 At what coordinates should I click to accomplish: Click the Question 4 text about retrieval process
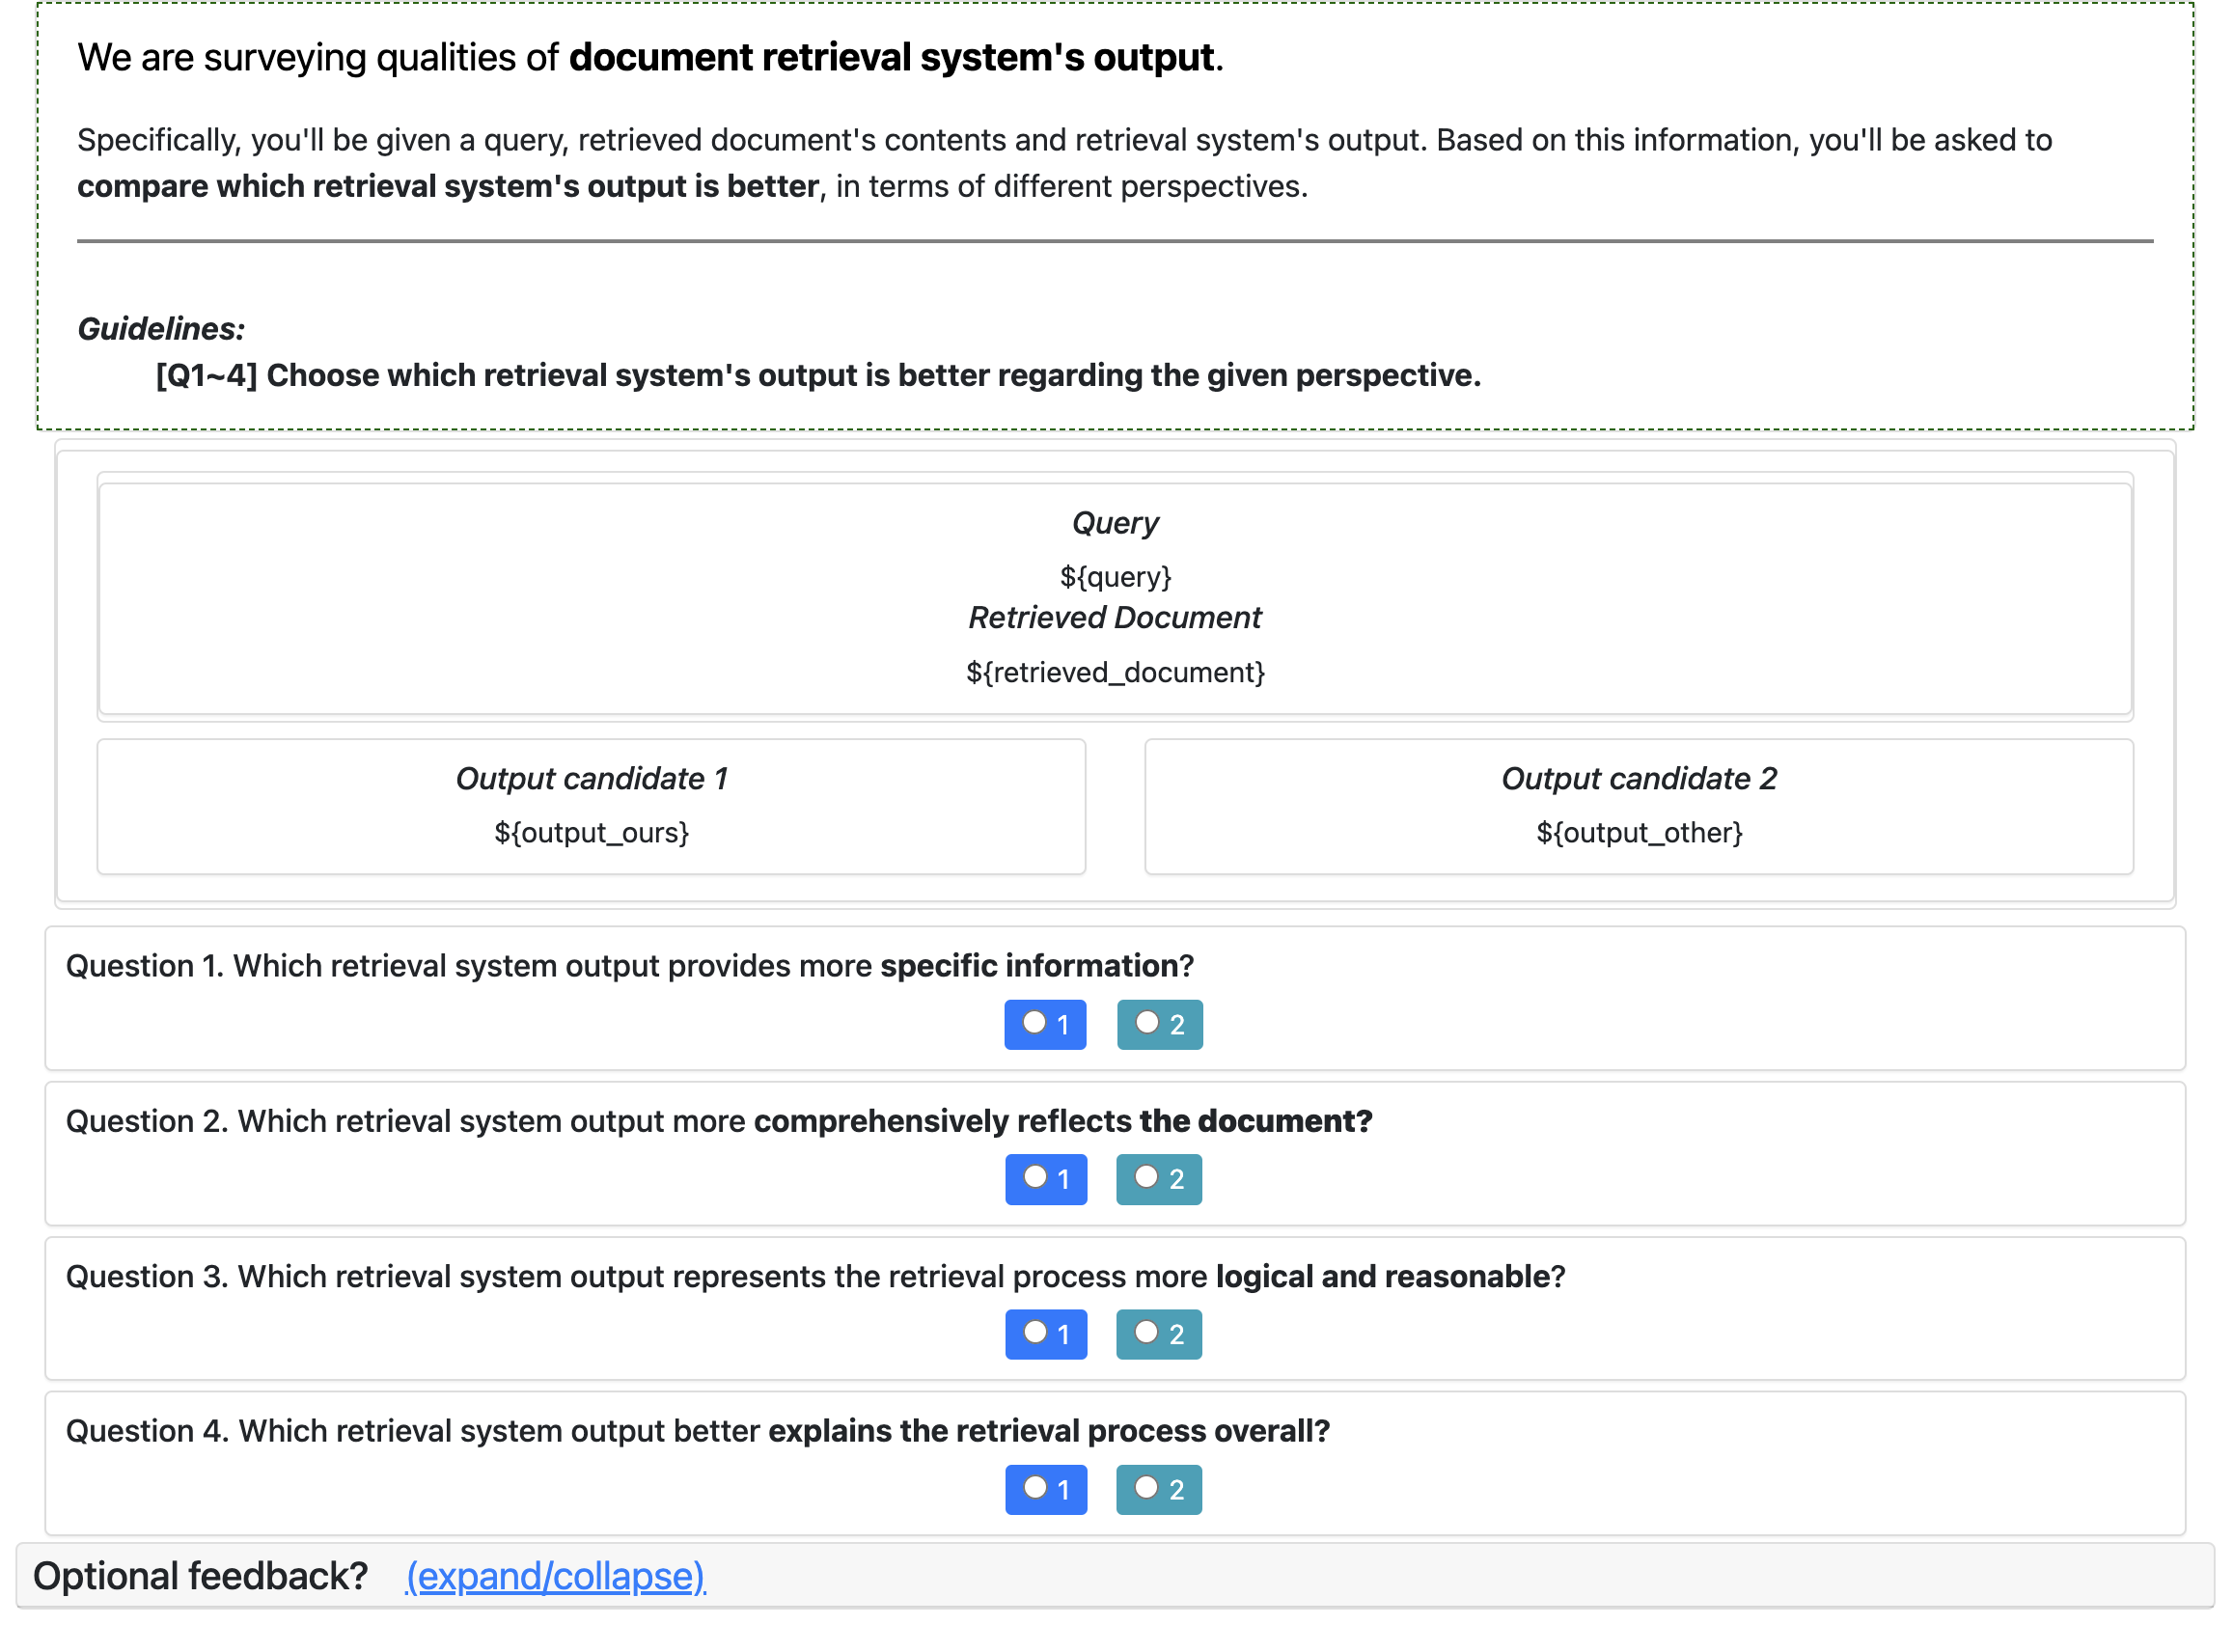(x=697, y=1432)
